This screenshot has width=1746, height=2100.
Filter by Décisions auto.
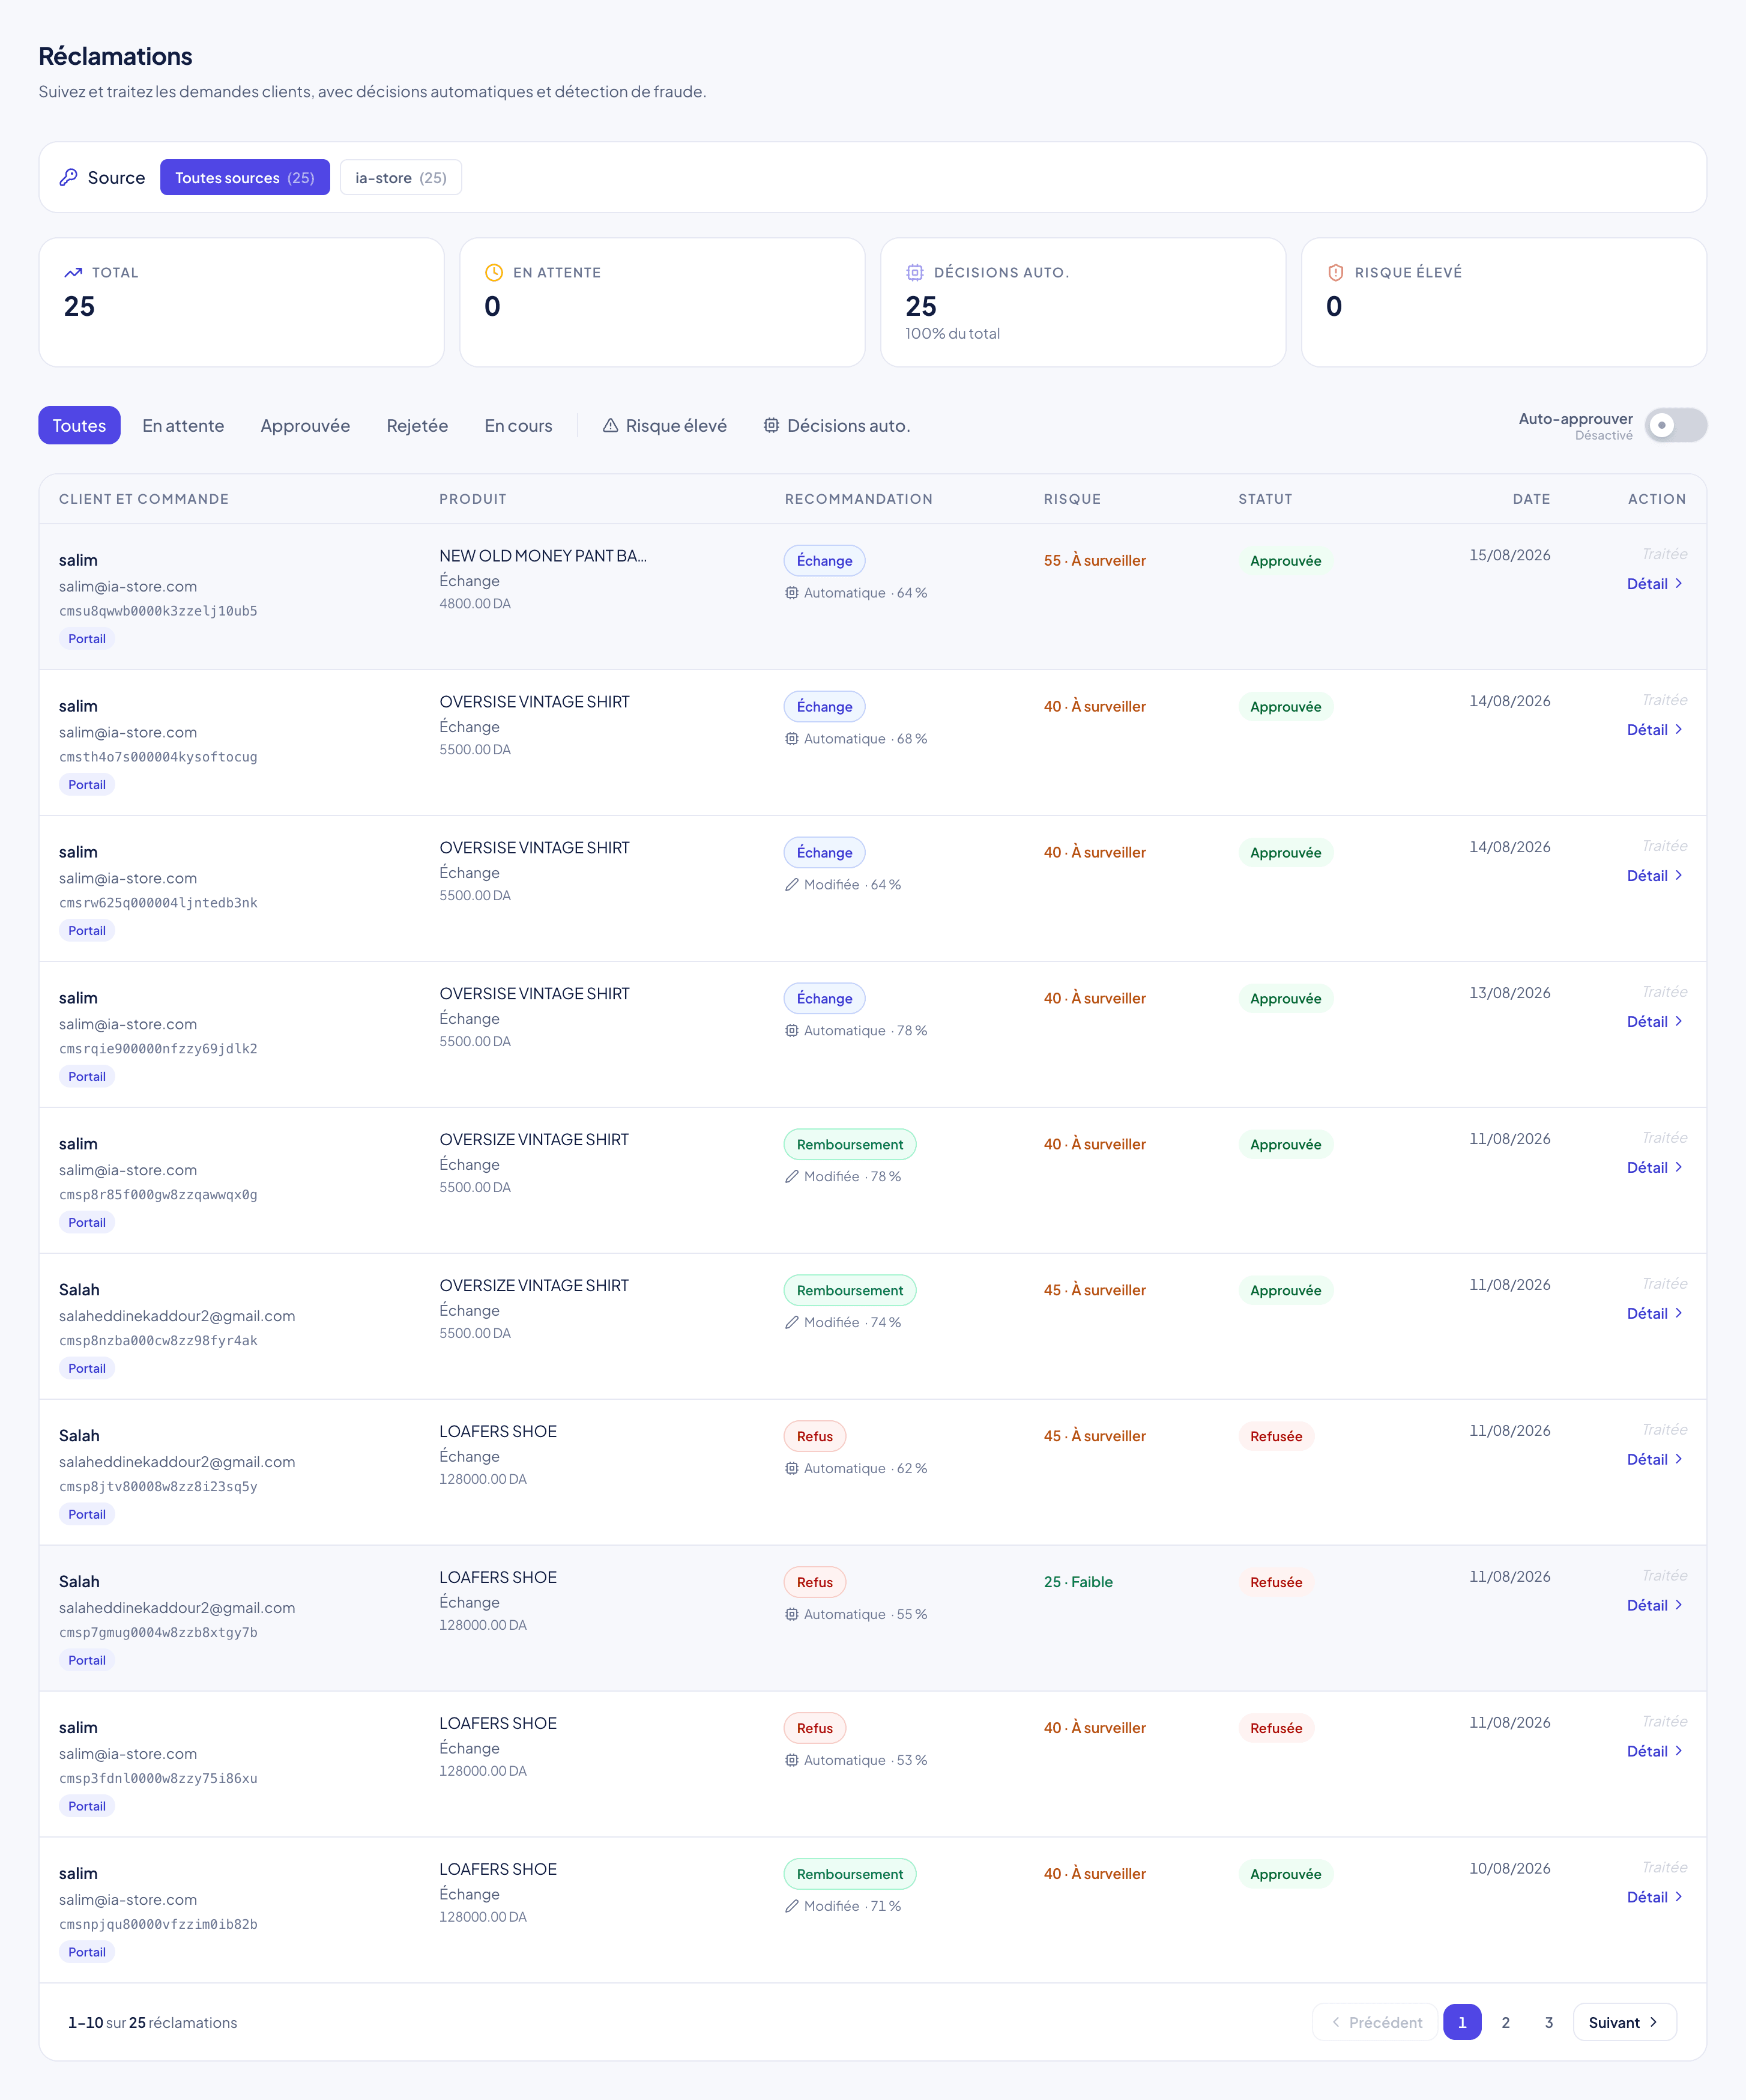click(837, 425)
